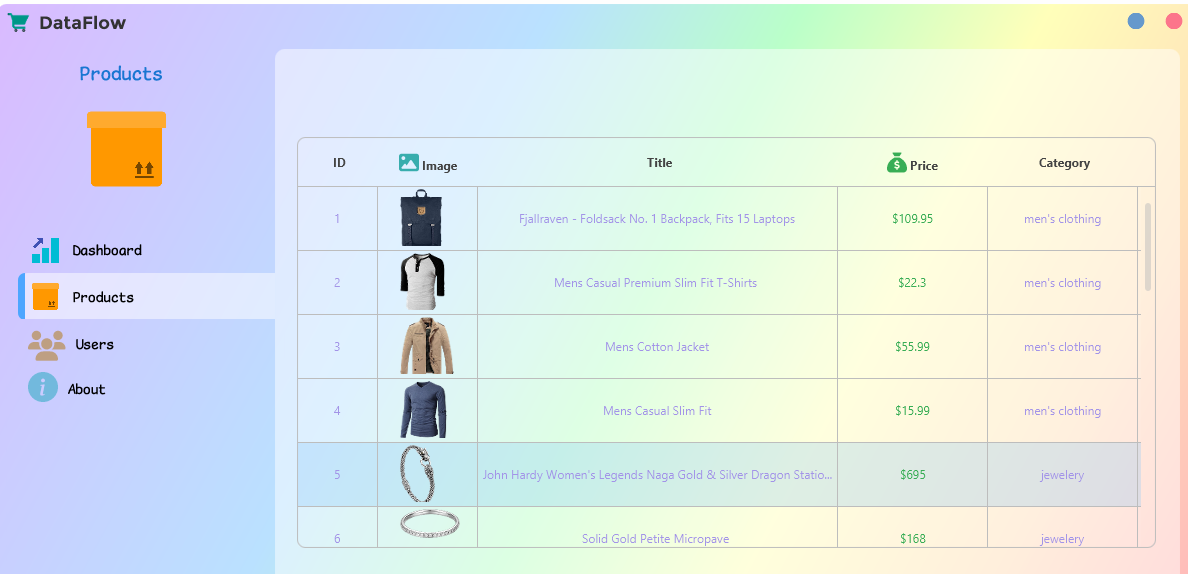
Task: Click the DataFlow shopping cart logo
Action: tap(18, 22)
